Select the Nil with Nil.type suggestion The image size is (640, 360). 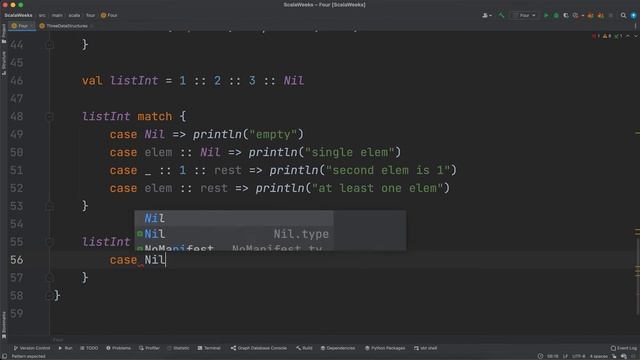coord(234,234)
